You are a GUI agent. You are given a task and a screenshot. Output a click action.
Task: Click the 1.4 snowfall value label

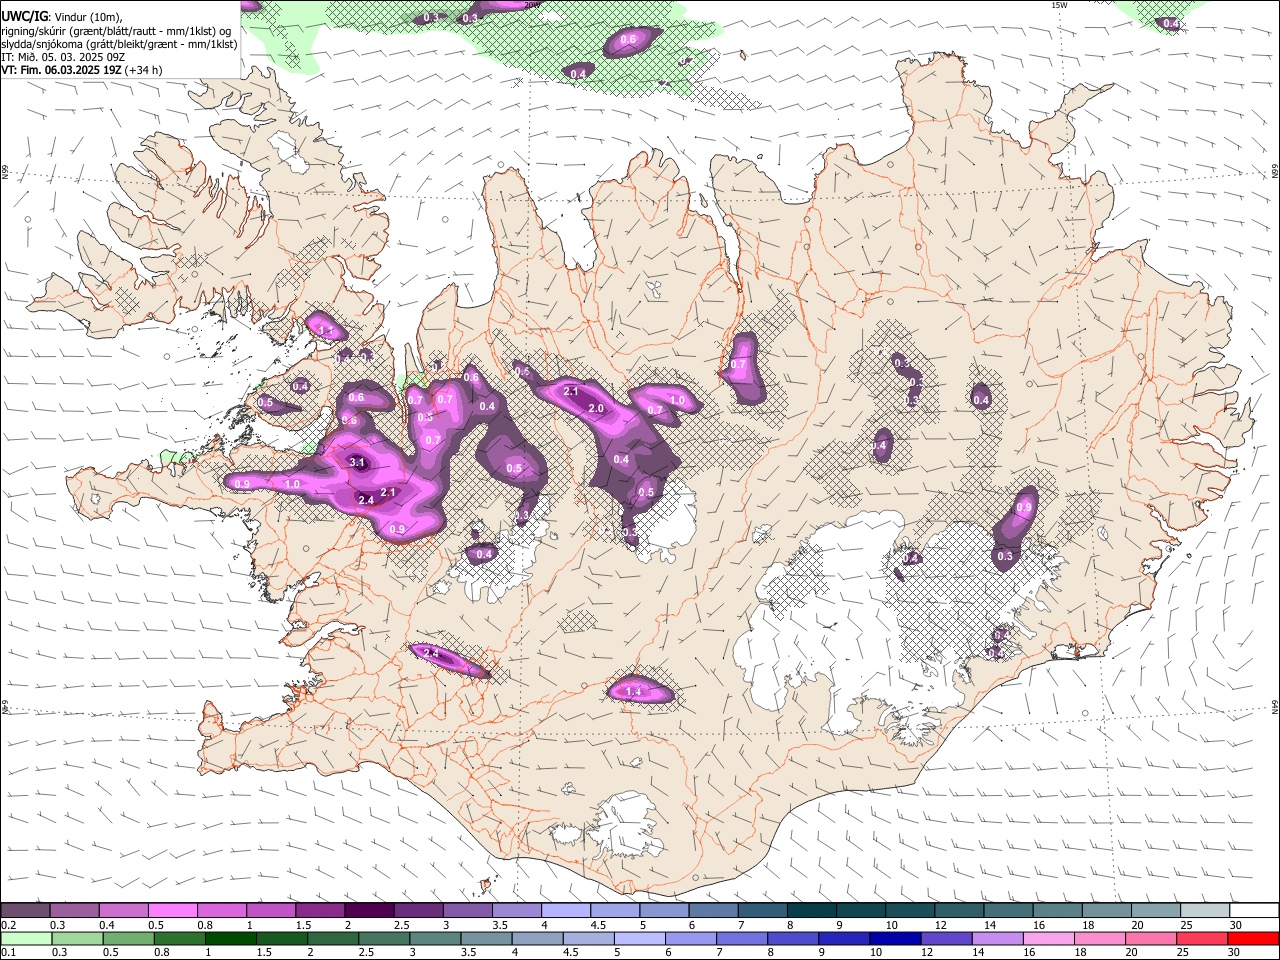633,691
